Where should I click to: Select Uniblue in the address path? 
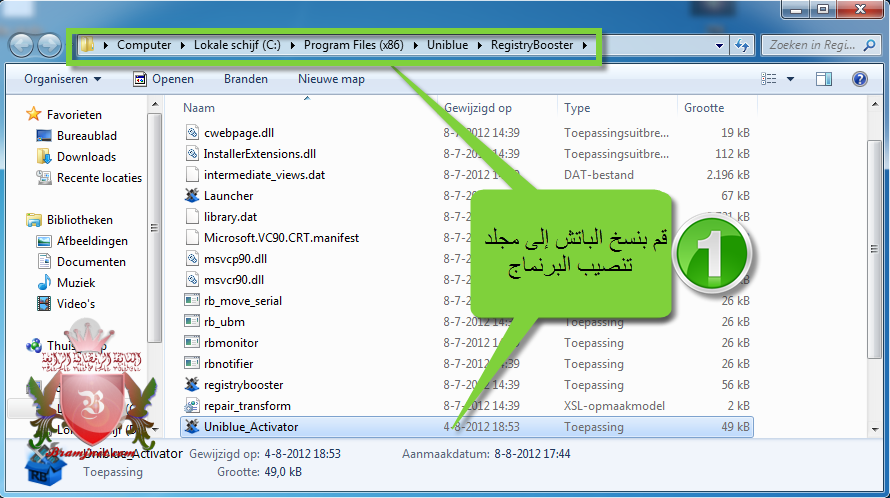[x=447, y=45]
